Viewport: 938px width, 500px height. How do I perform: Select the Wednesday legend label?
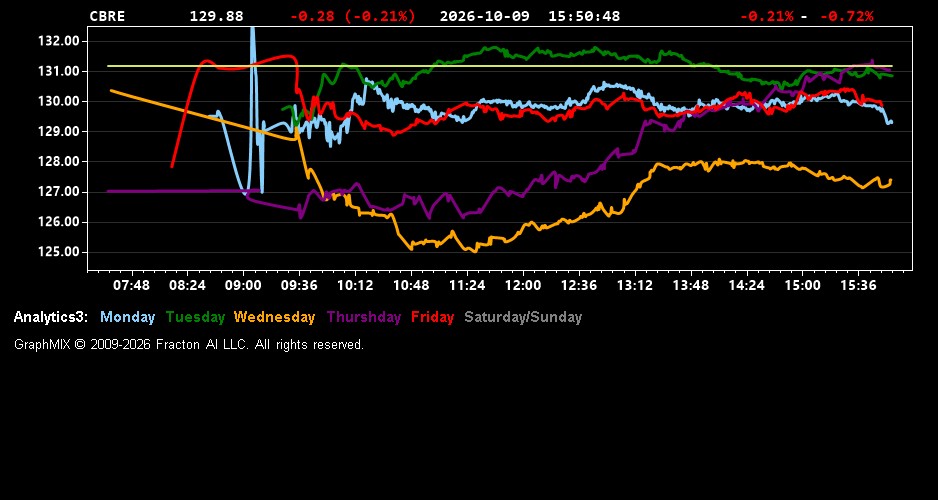(275, 317)
